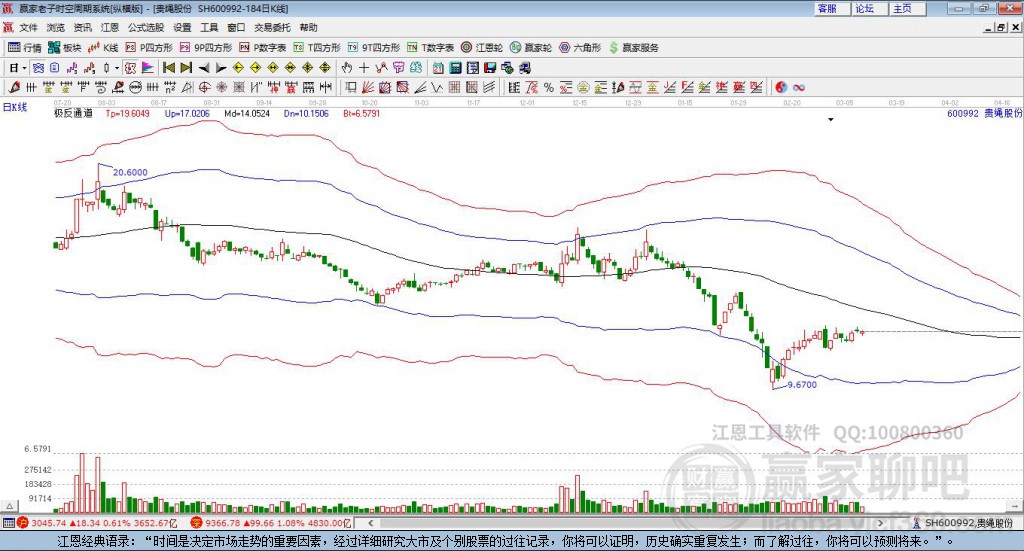Open the 文件 menu

[x=29, y=27]
